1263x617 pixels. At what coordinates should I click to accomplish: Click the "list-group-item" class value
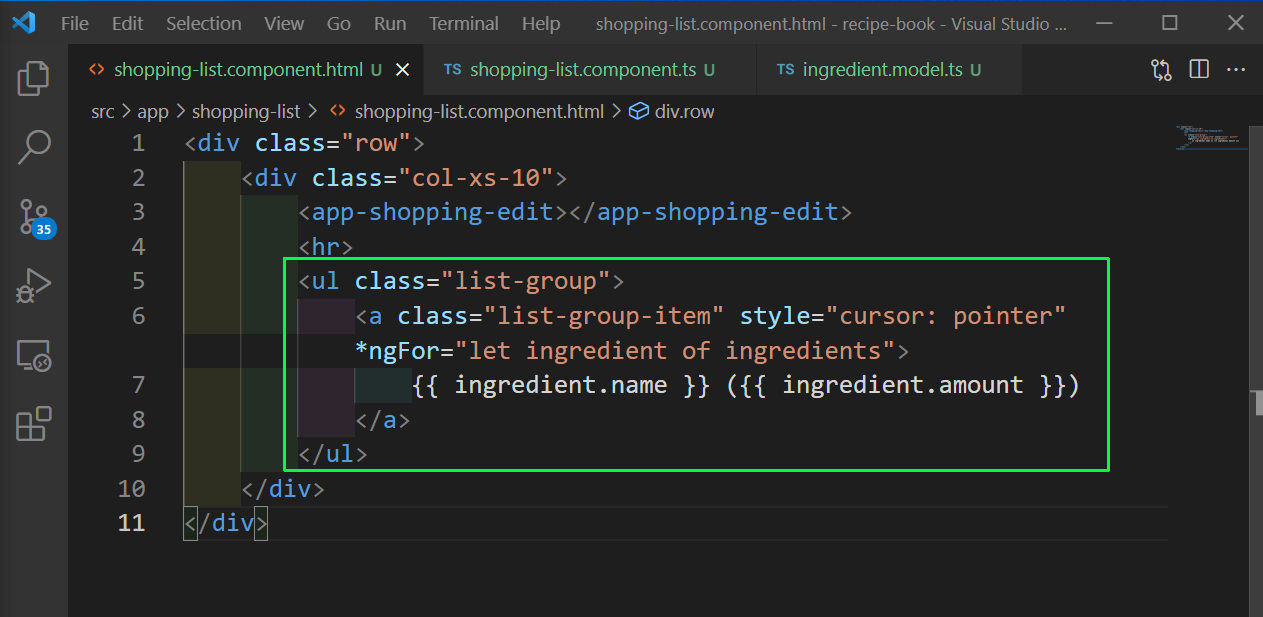[x=604, y=317]
